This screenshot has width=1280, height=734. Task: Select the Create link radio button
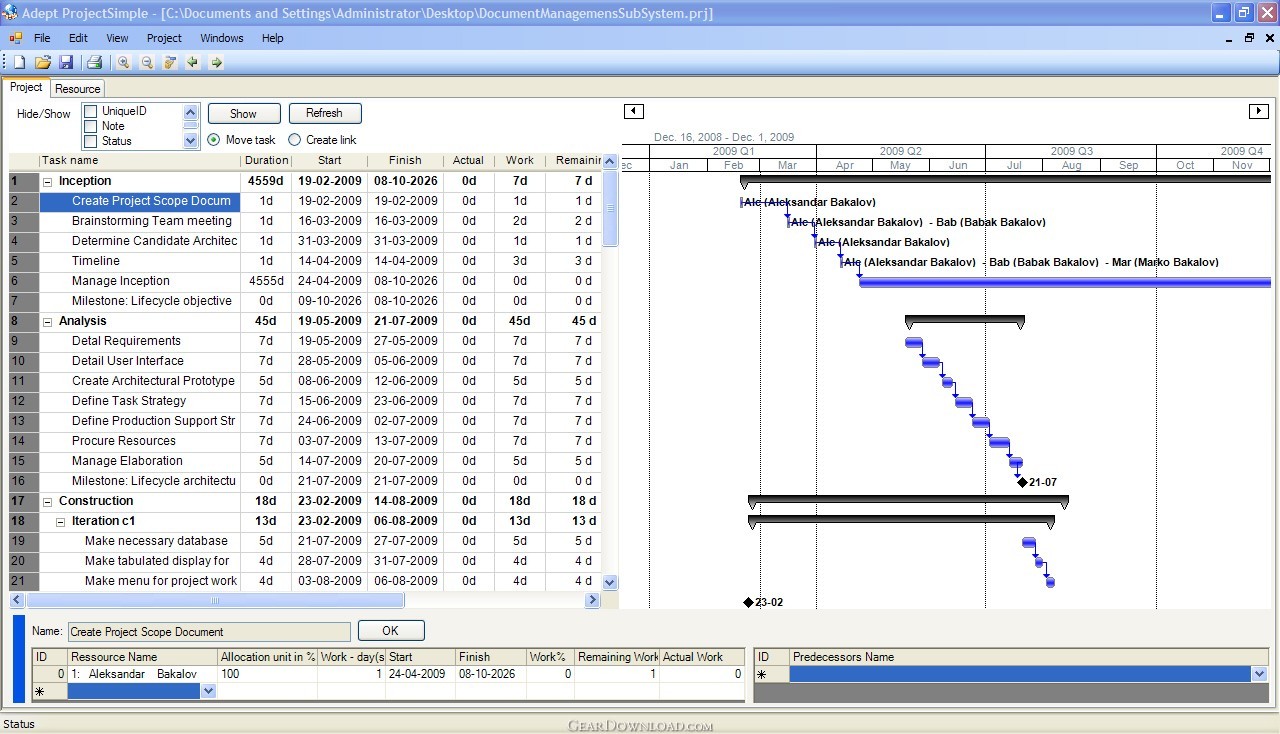(294, 140)
